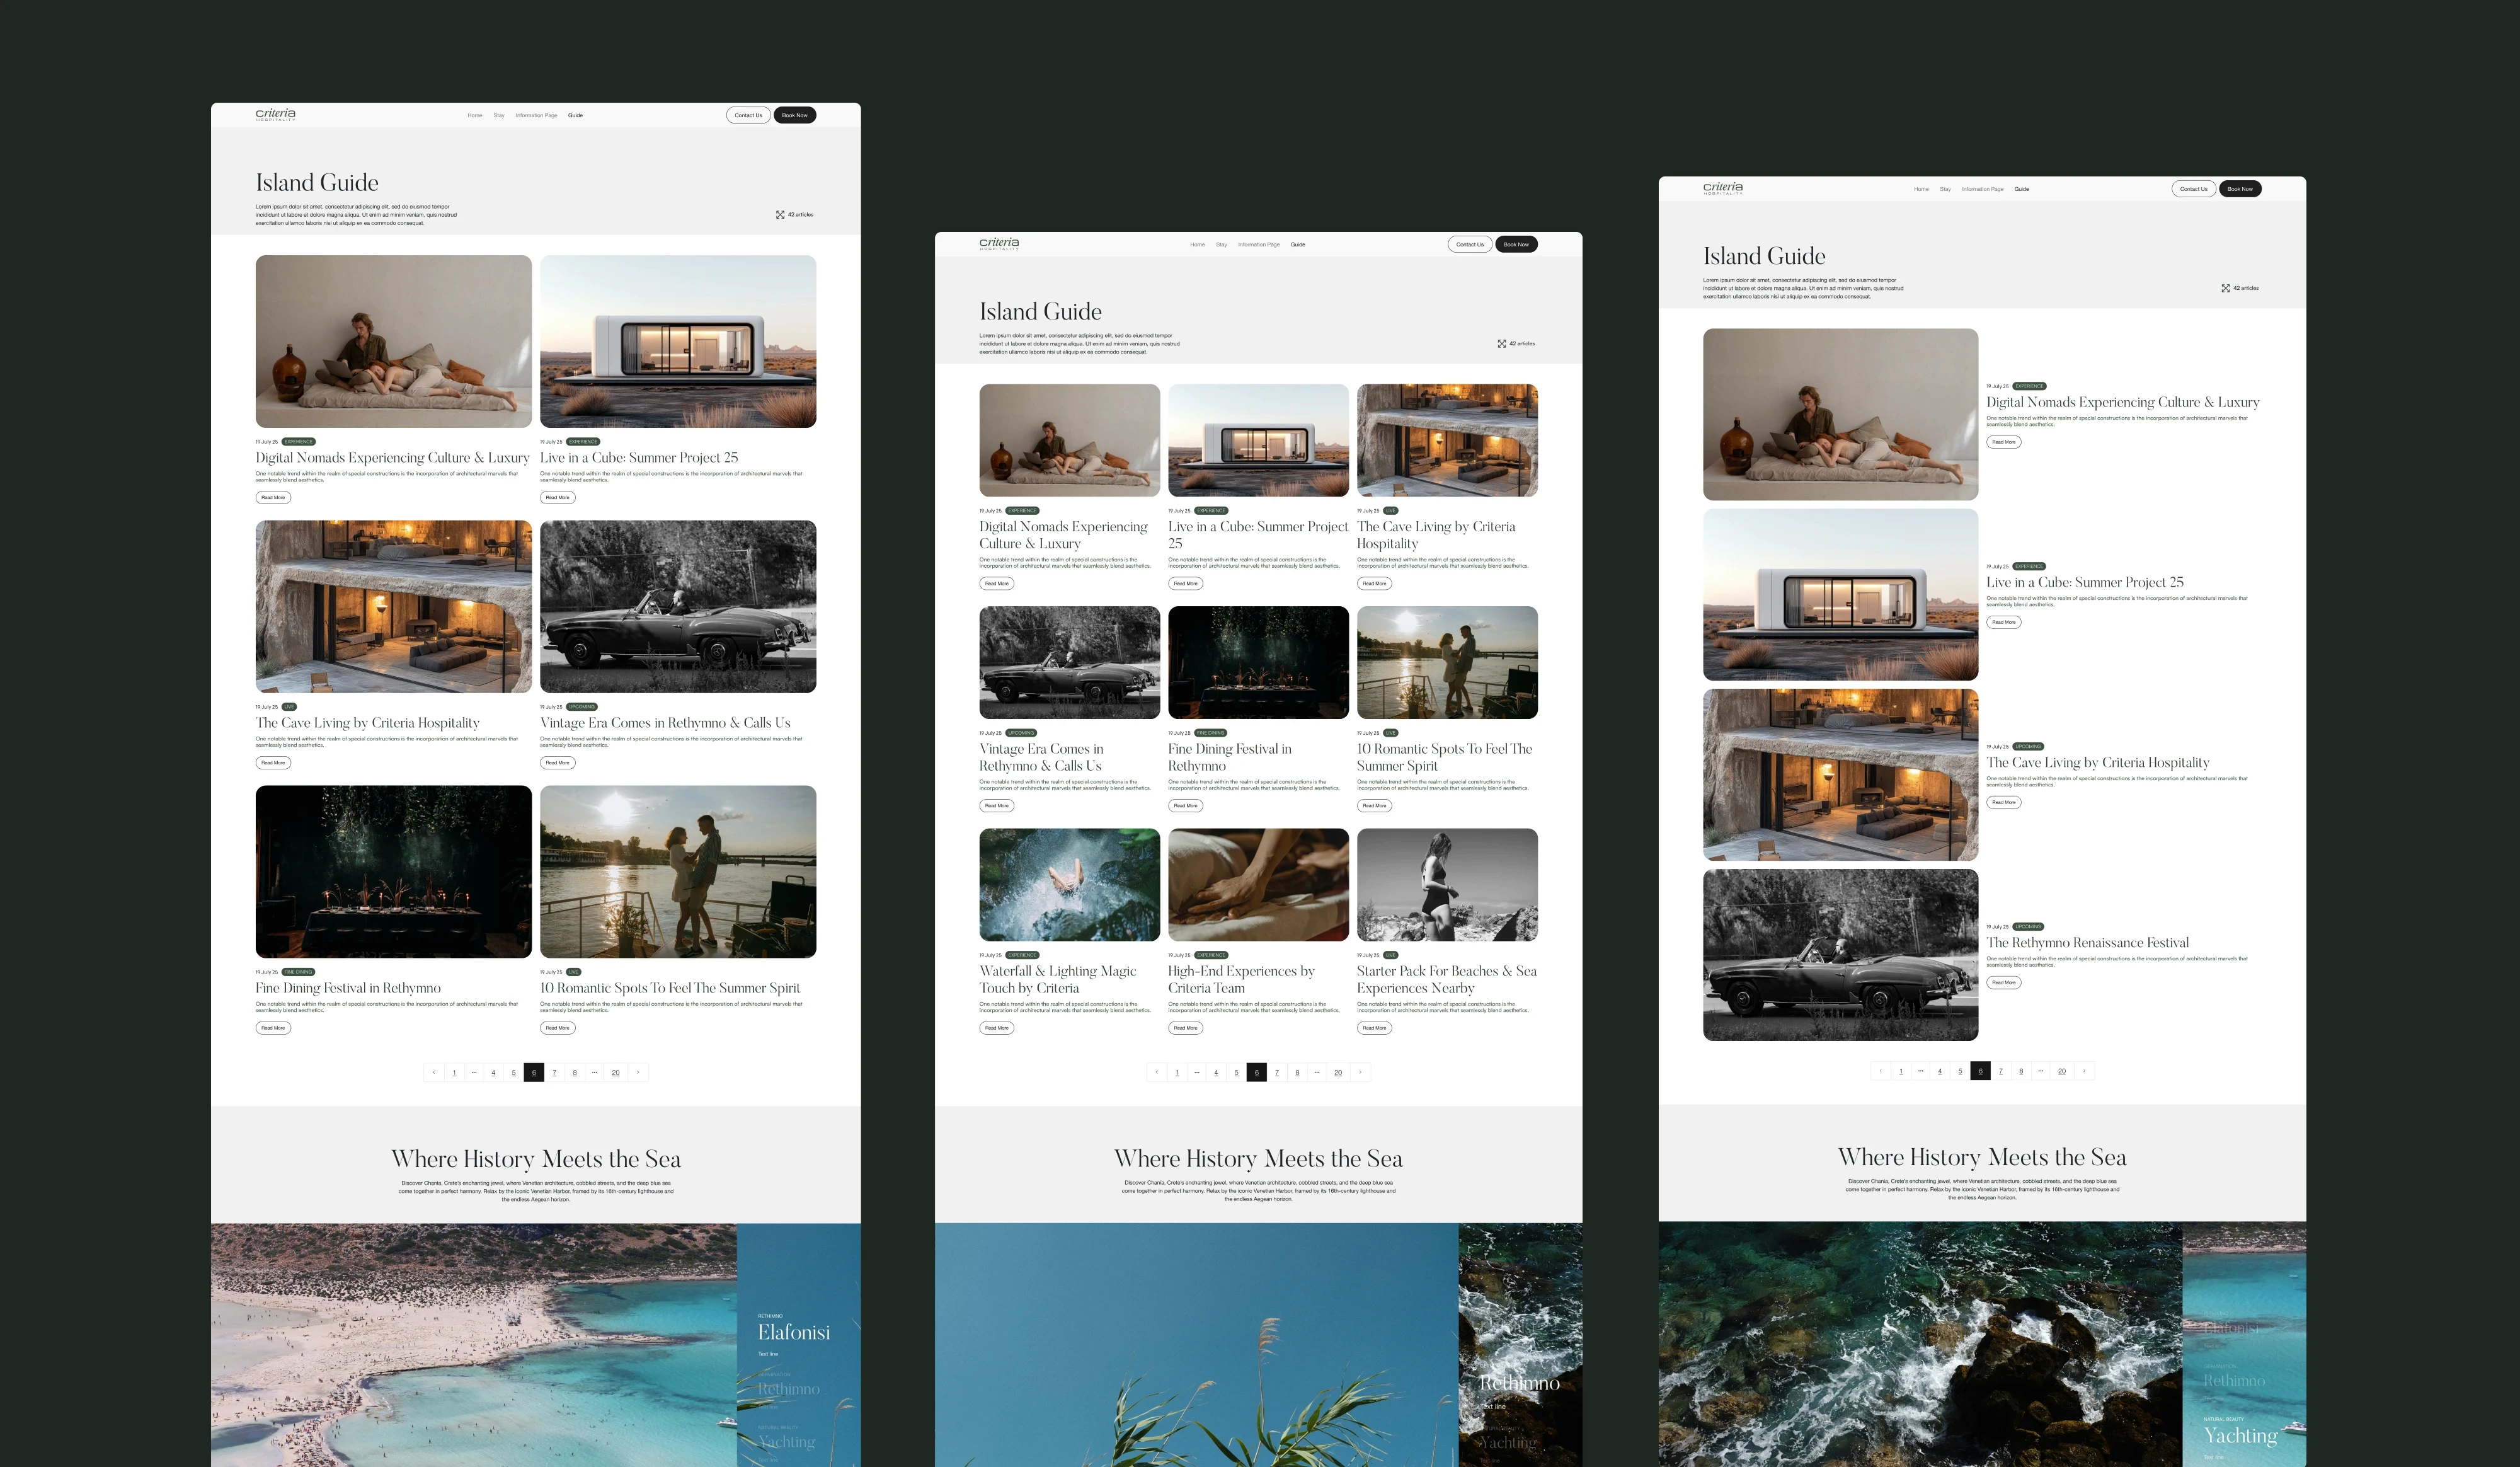Viewport: 2520px width, 1467px height.
Task: Open the Stay menu item in two-column layout
Action: (499, 115)
